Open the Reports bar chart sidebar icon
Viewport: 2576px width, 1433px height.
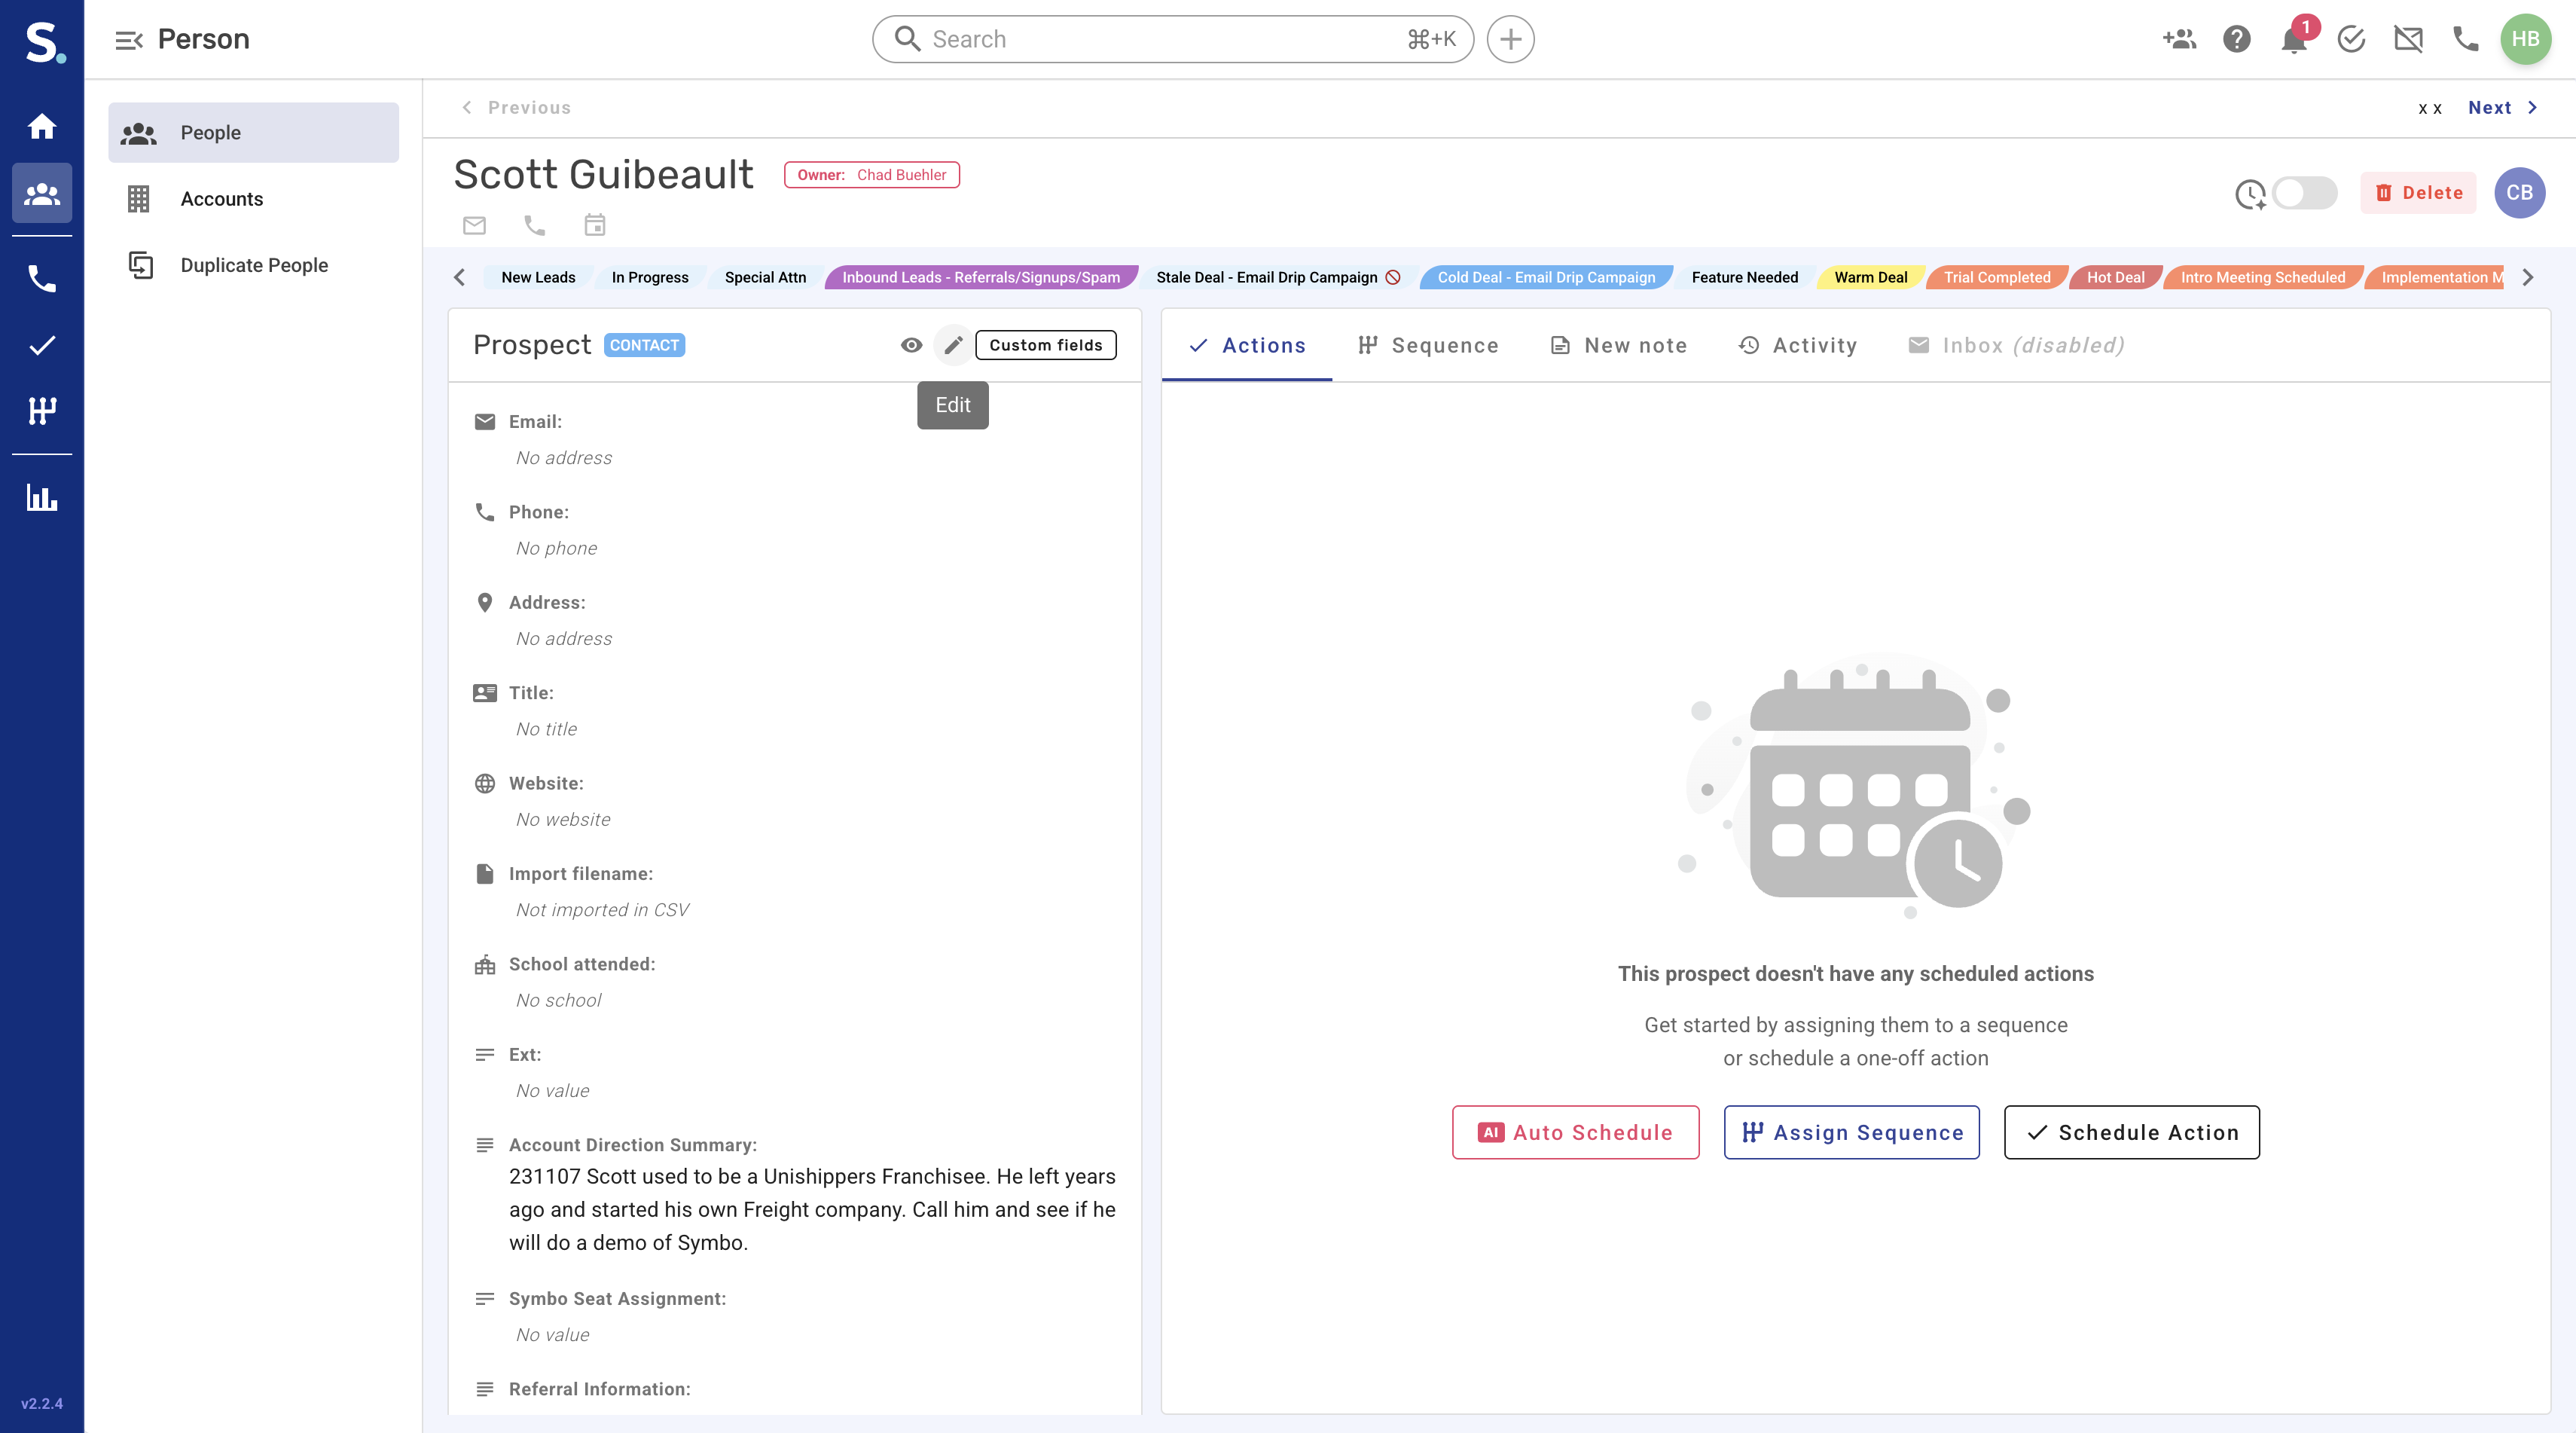[42, 497]
